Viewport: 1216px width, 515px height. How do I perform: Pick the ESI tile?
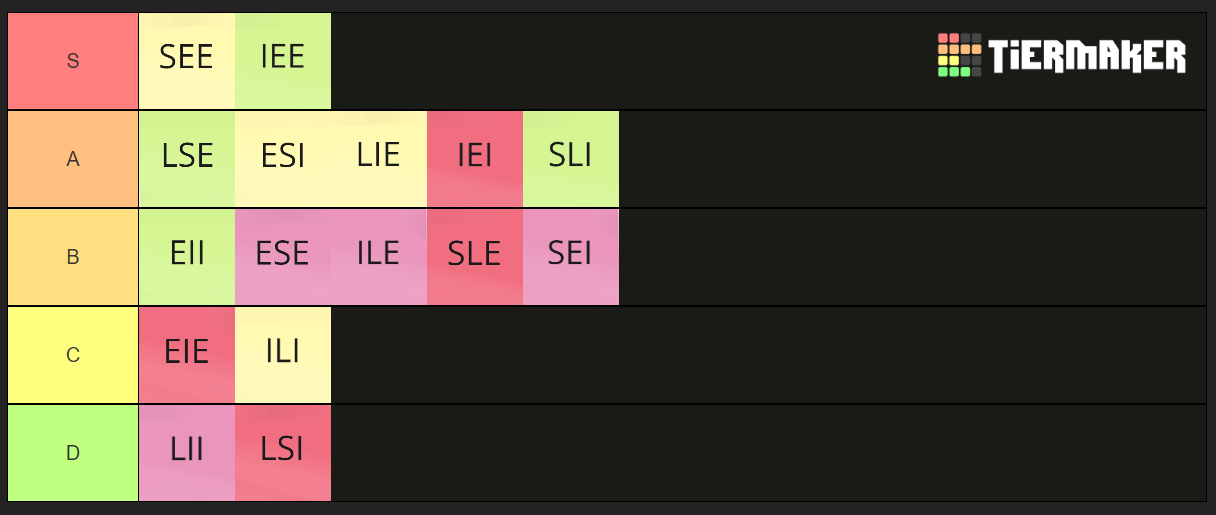[x=283, y=159]
